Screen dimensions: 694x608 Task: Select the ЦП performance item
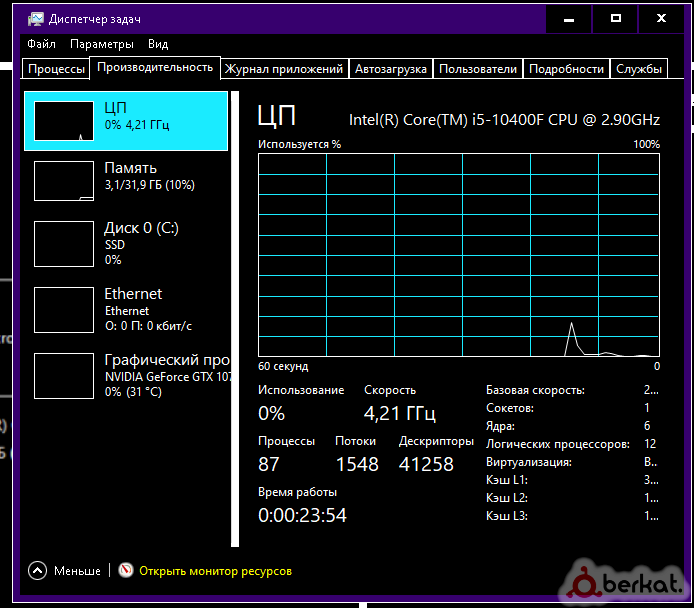(126, 121)
